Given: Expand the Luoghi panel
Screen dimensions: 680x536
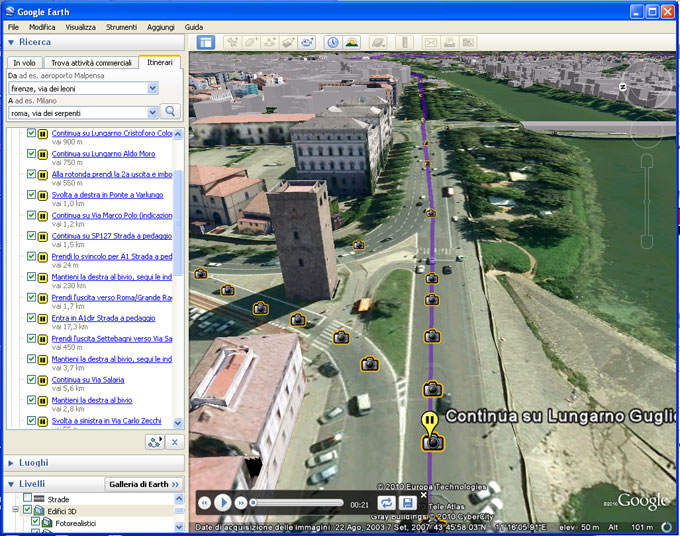Looking at the screenshot, I should point(11,463).
